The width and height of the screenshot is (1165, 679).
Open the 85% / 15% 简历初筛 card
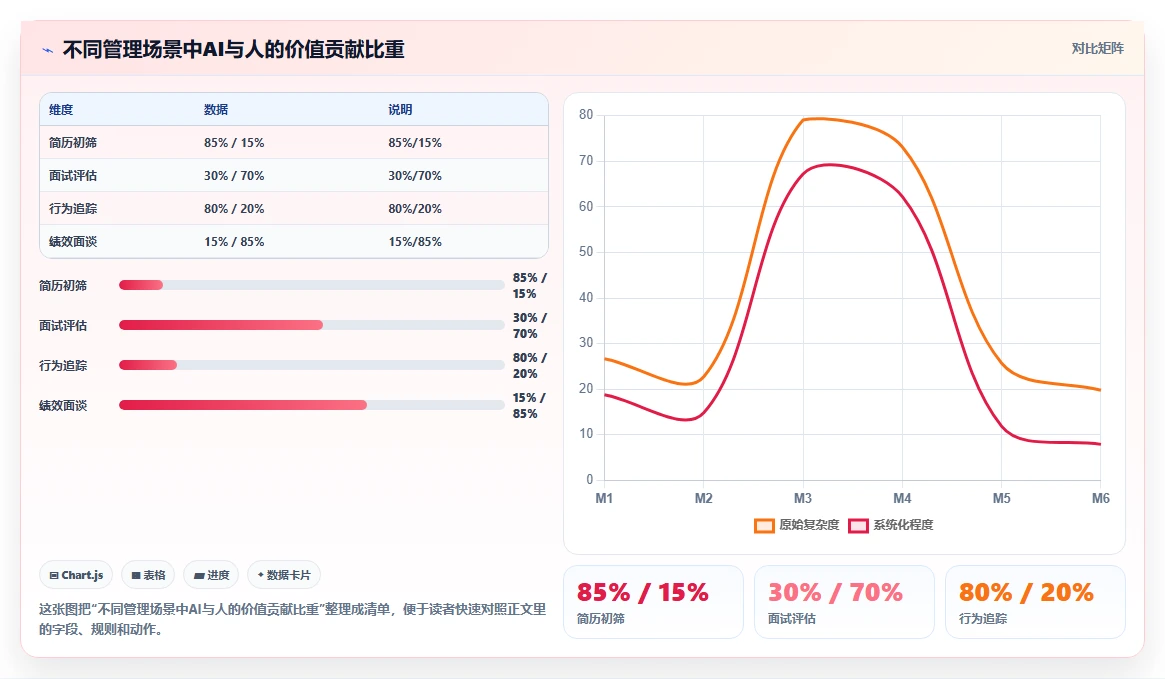coord(653,602)
